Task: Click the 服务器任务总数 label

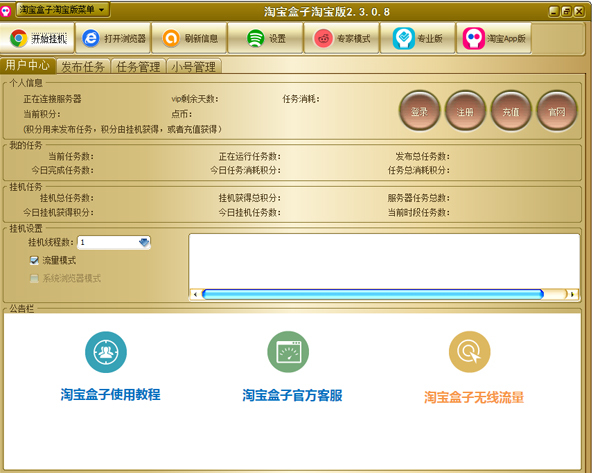Action: coord(418,198)
